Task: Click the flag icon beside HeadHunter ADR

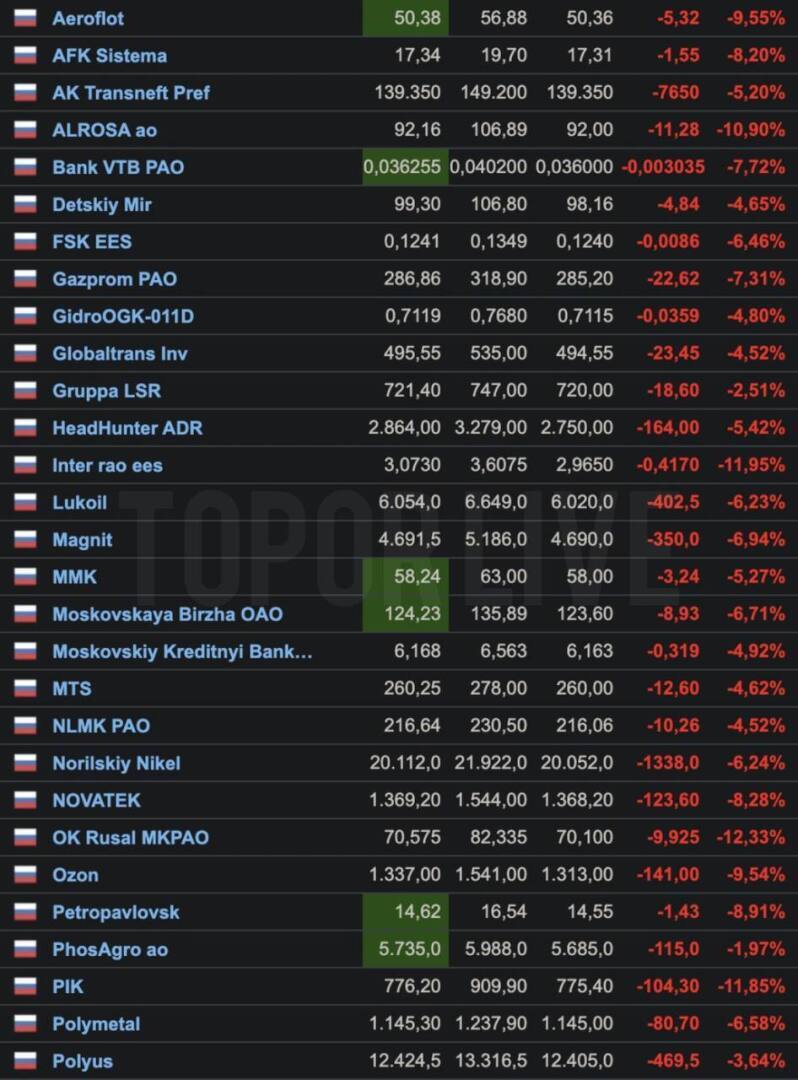Action: 25,428
